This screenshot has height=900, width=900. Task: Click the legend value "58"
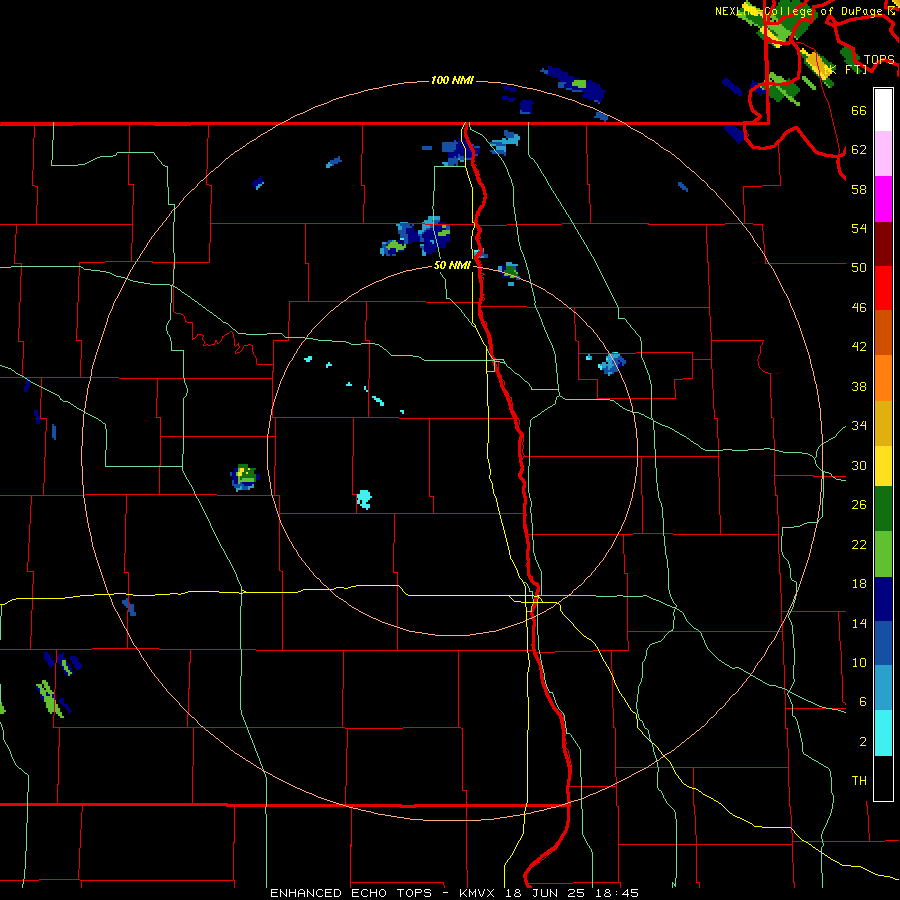(x=859, y=189)
